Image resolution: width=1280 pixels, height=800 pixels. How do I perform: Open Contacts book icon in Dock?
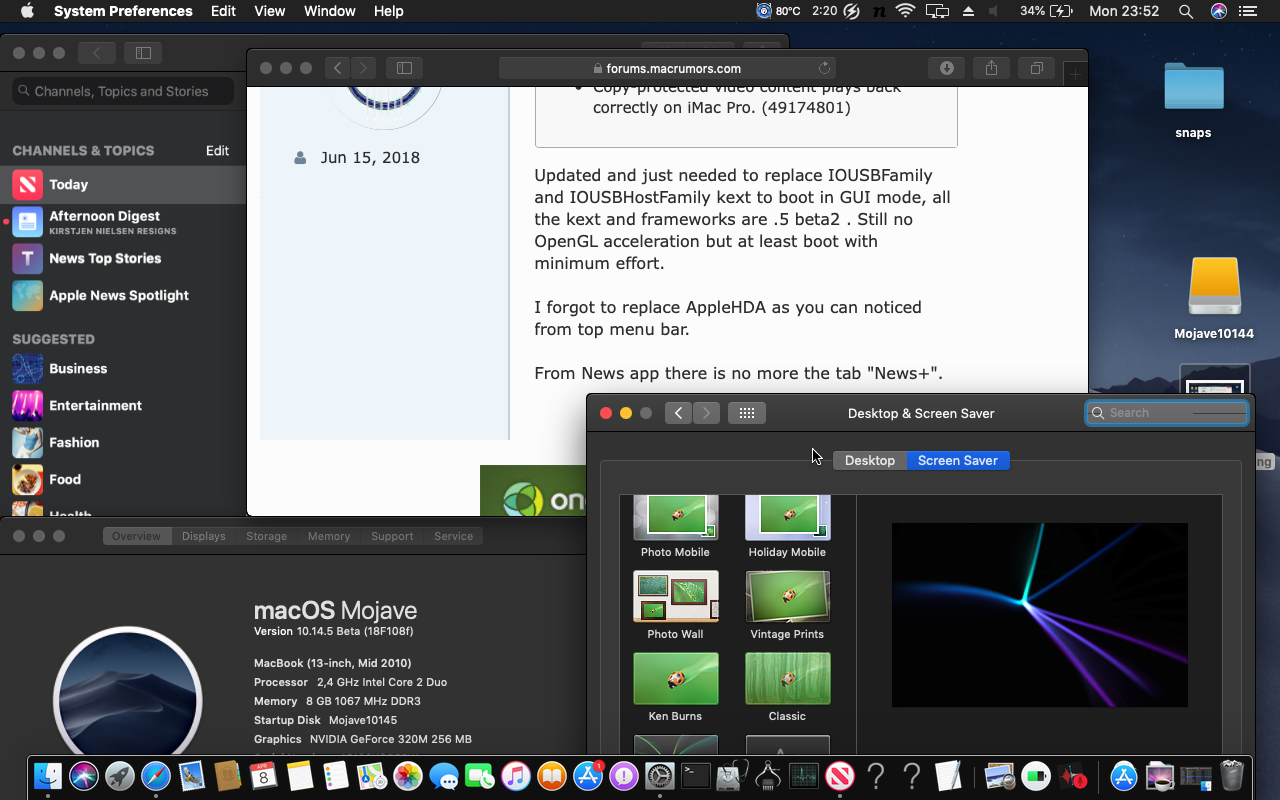(x=228, y=776)
